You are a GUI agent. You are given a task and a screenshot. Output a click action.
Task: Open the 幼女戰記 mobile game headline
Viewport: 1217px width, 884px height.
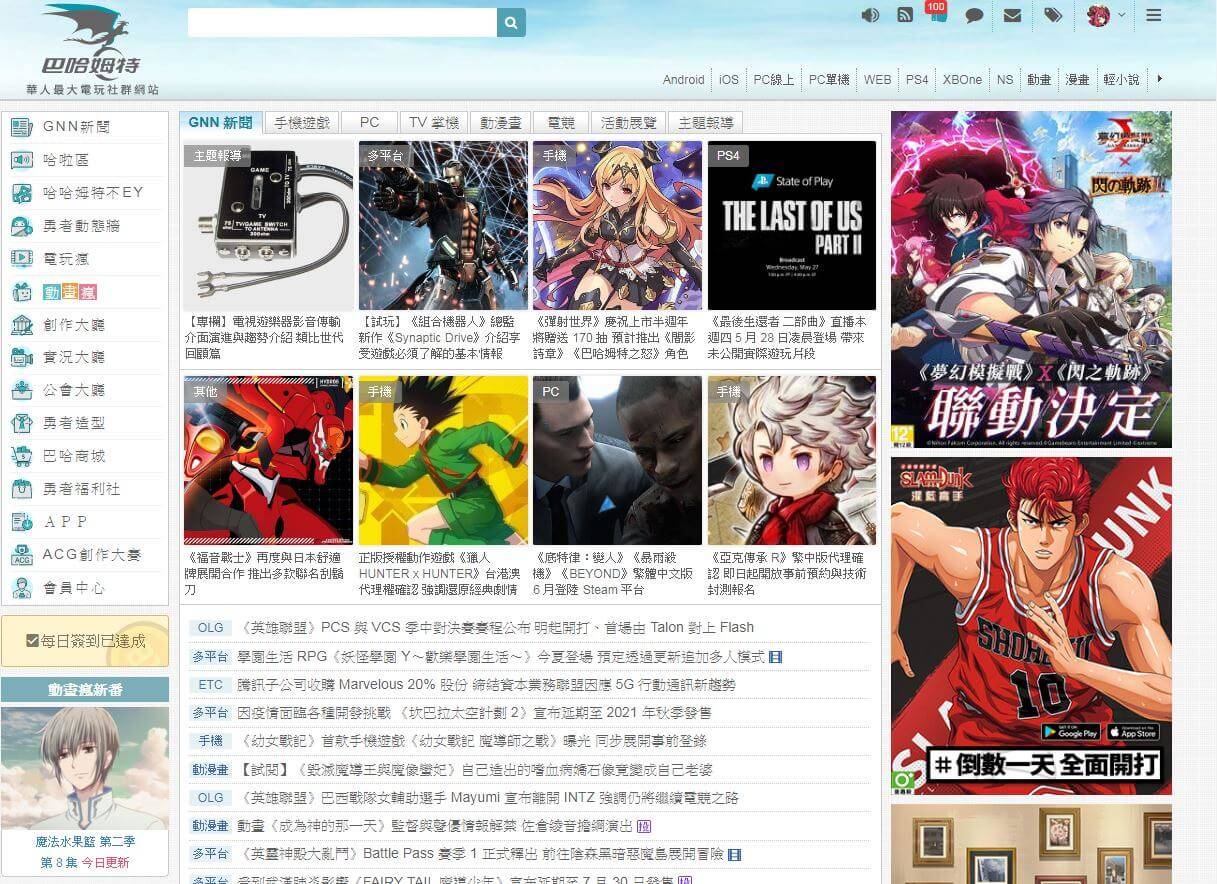click(x=472, y=741)
